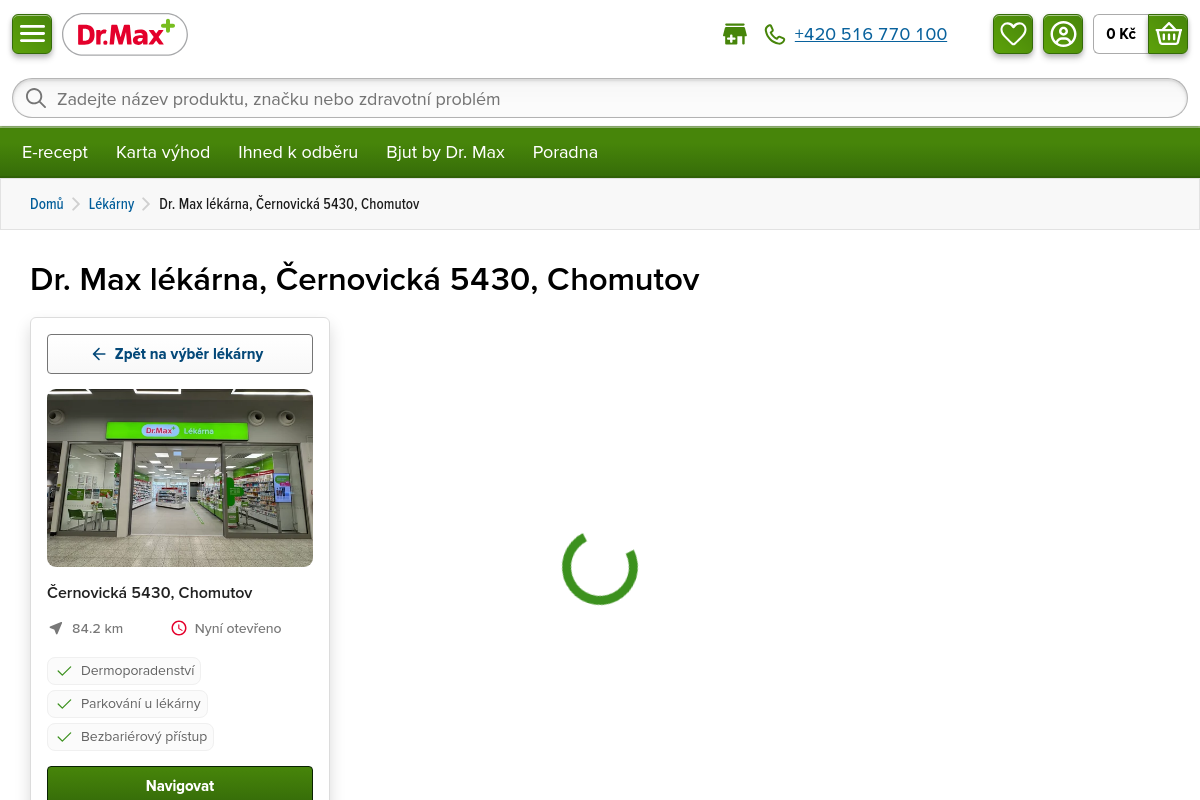
Task: Open the Poradna section
Action: (565, 152)
